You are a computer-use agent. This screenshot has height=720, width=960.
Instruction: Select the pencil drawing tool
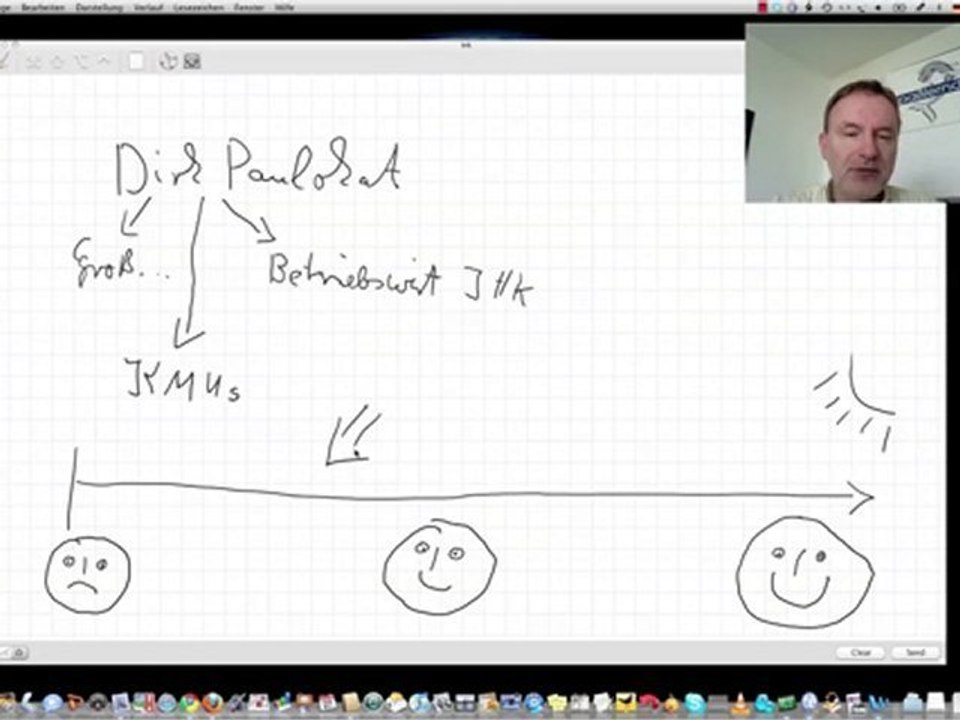[4, 61]
